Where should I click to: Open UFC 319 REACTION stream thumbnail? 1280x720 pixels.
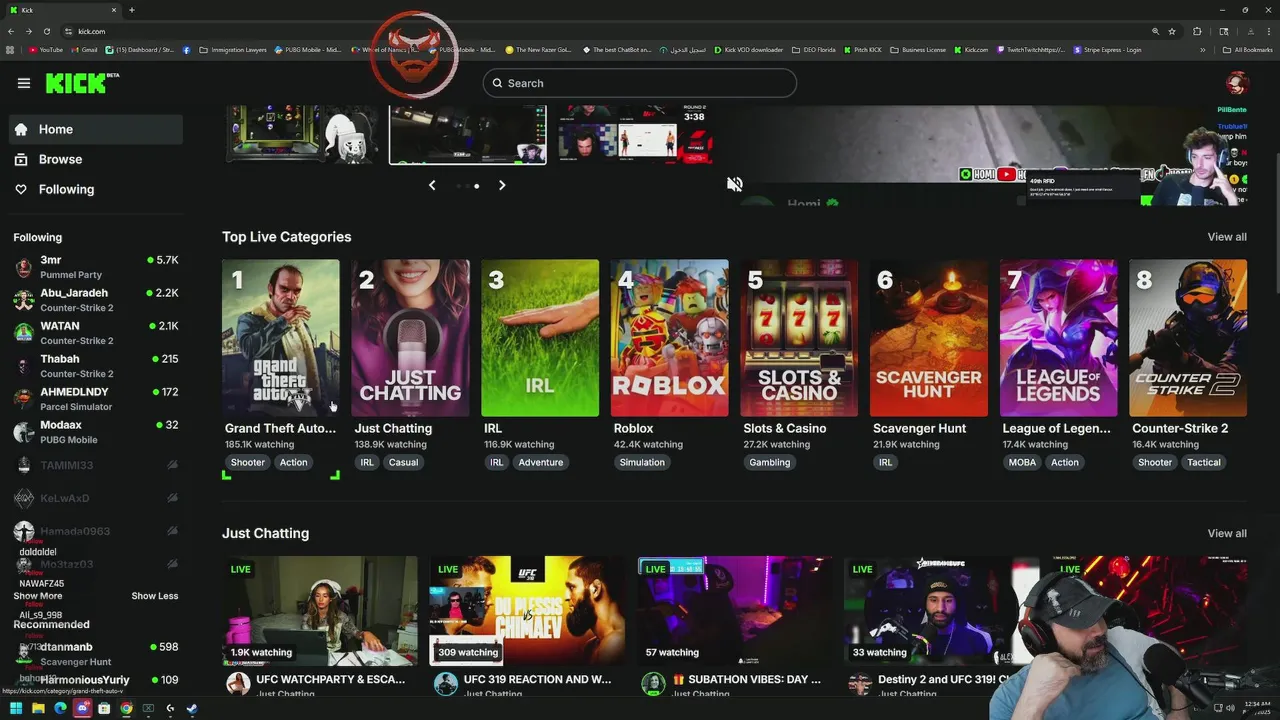[x=527, y=611]
